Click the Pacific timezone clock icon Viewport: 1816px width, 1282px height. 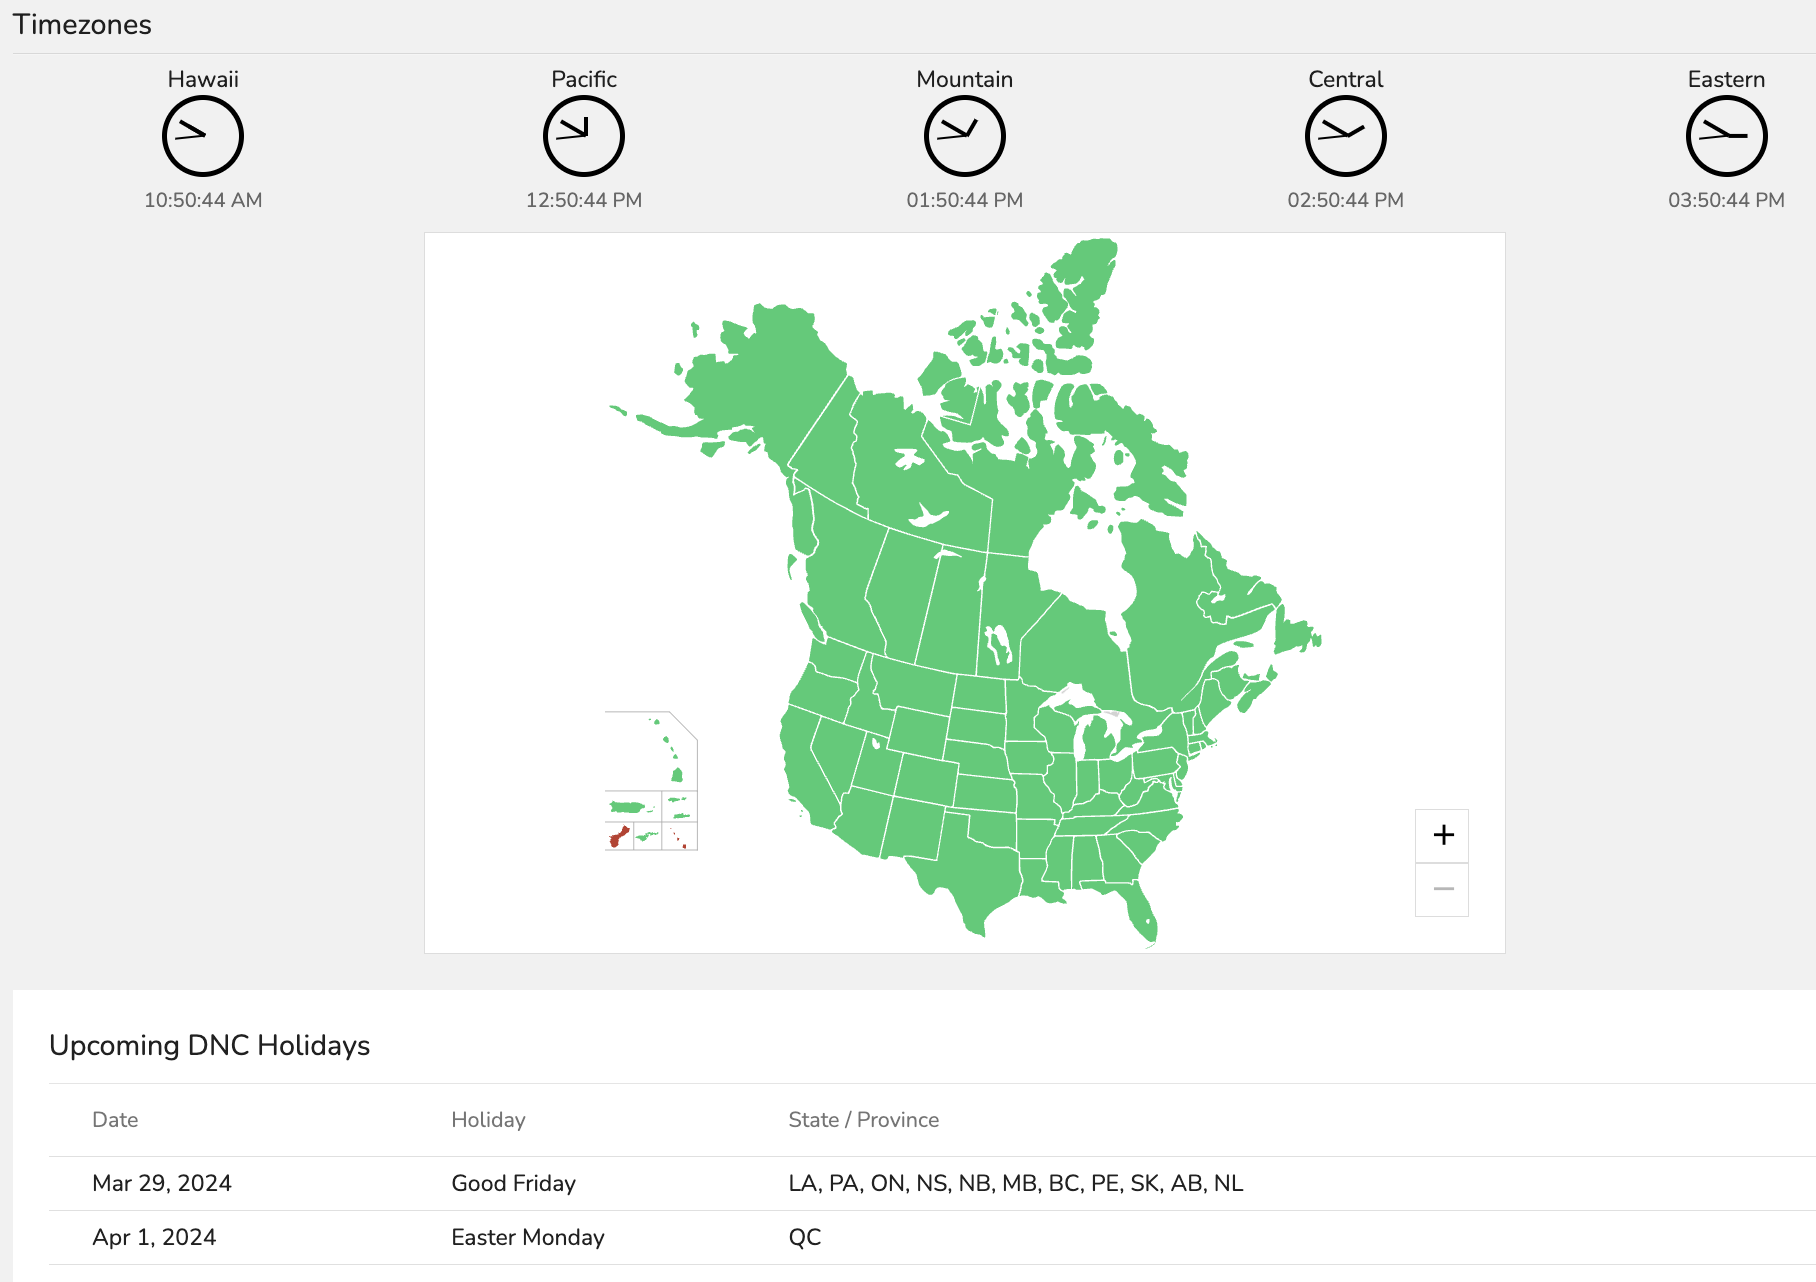coord(584,136)
